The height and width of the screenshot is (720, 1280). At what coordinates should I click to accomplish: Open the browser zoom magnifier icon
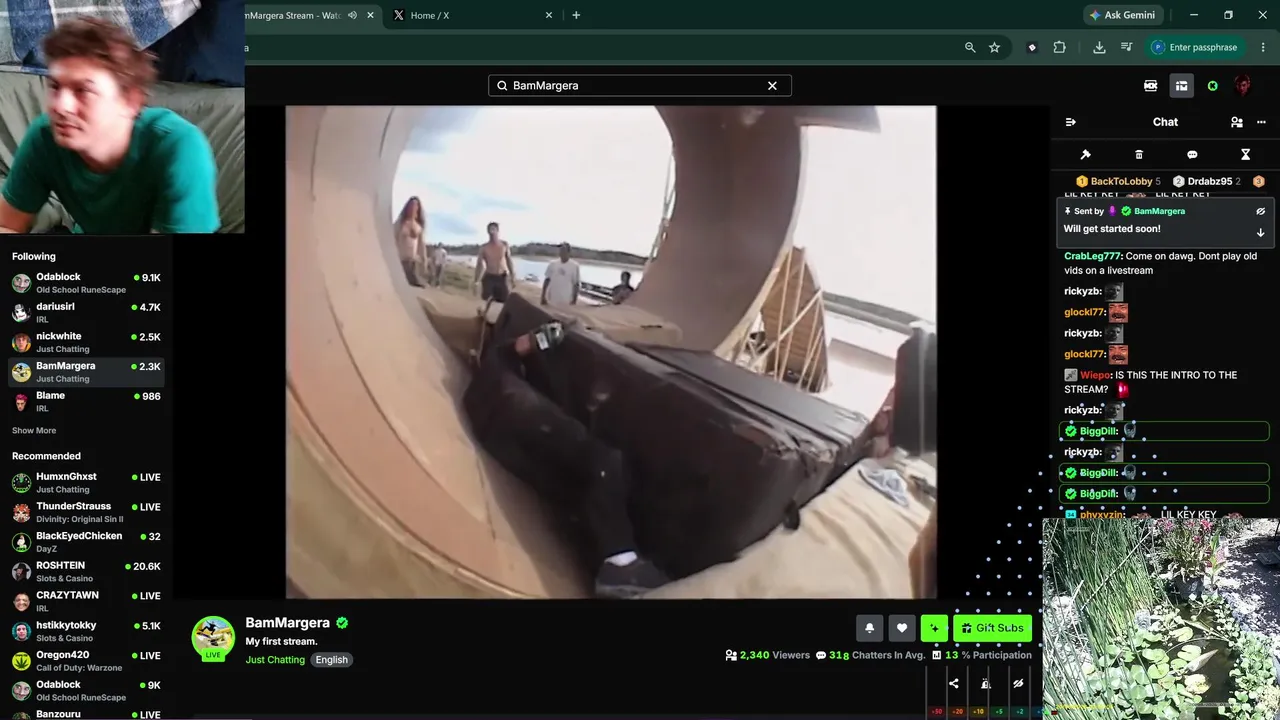[970, 47]
